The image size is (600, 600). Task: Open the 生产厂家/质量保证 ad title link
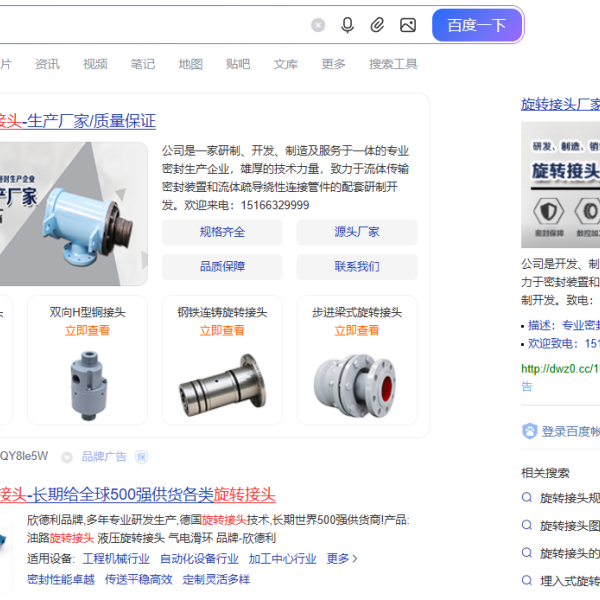point(78,121)
